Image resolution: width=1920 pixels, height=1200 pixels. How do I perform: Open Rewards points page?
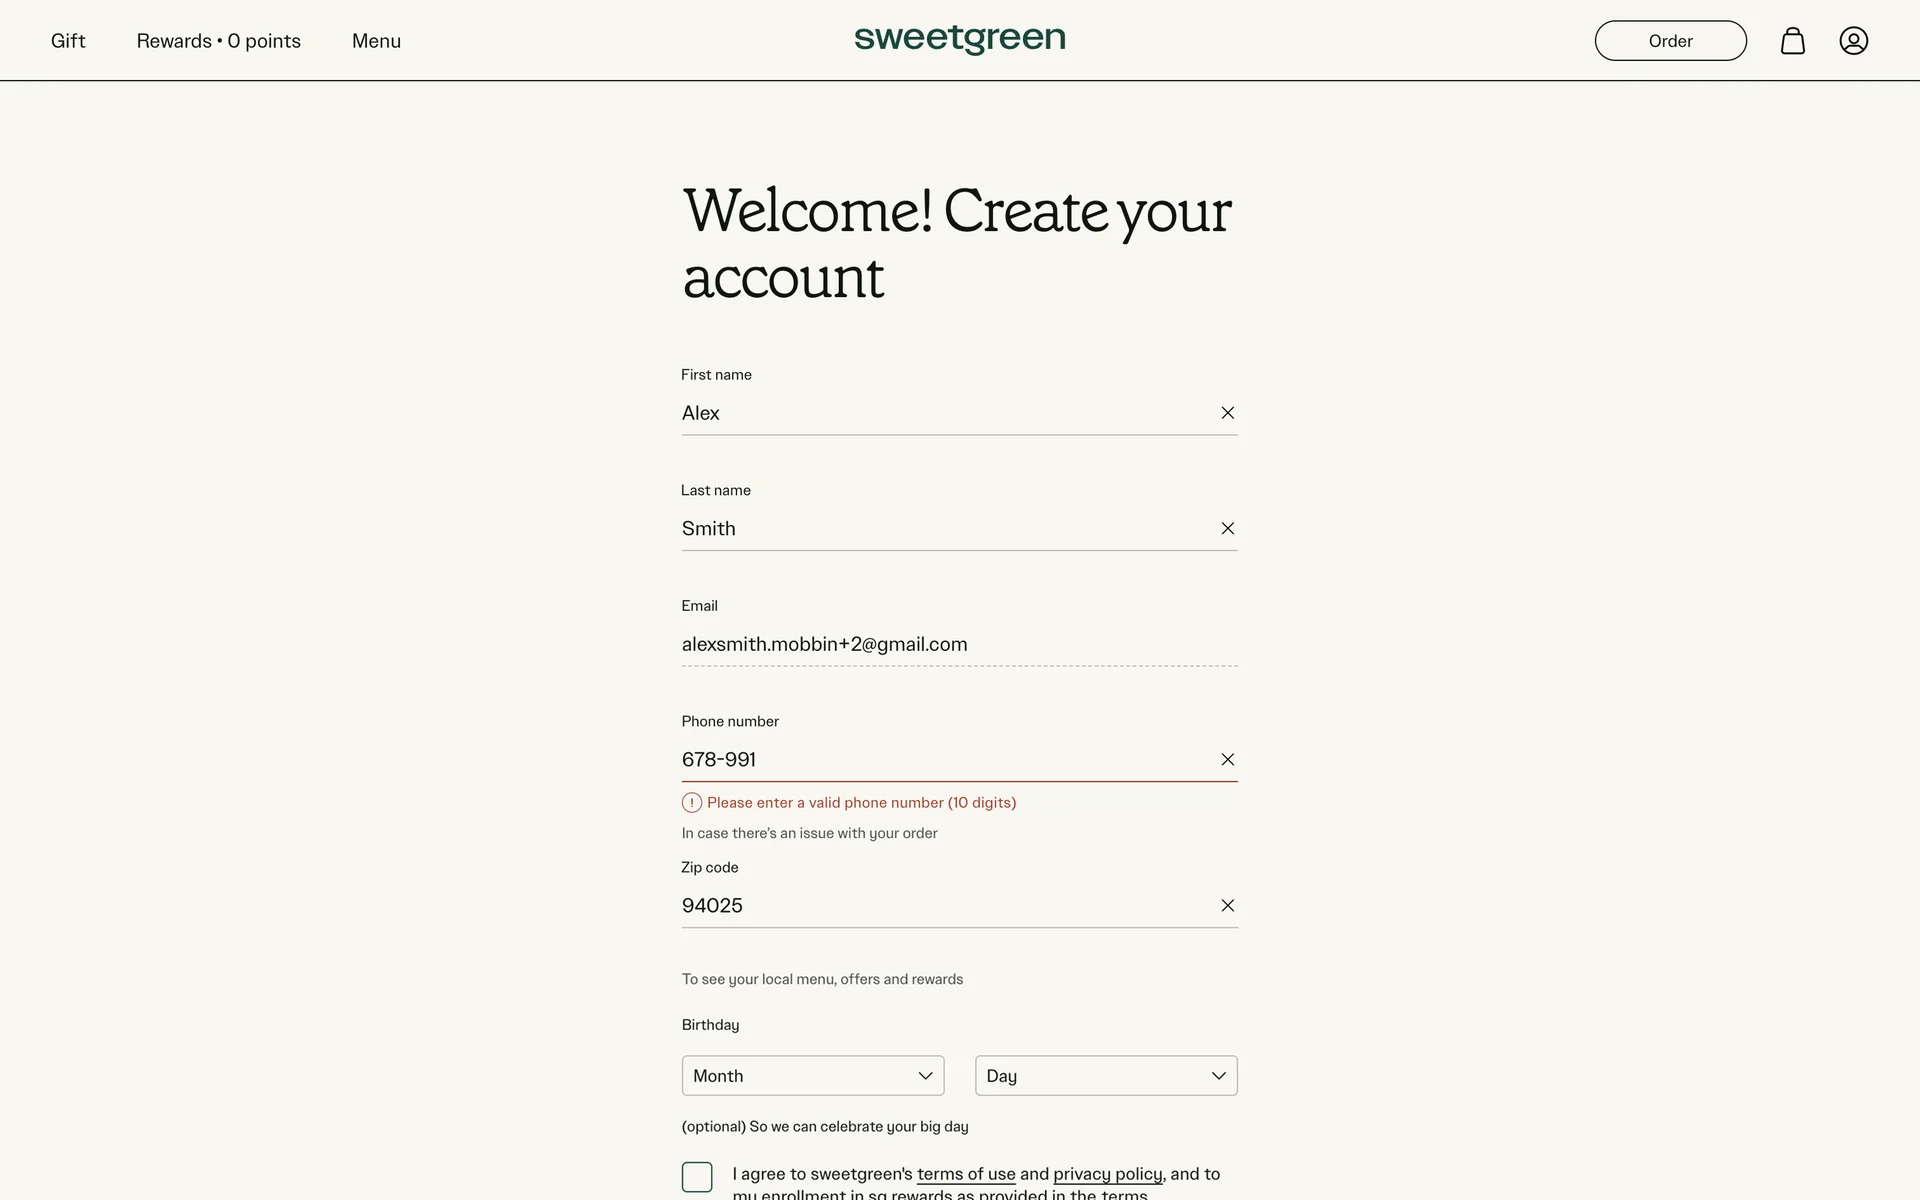[x=218, y=41]
